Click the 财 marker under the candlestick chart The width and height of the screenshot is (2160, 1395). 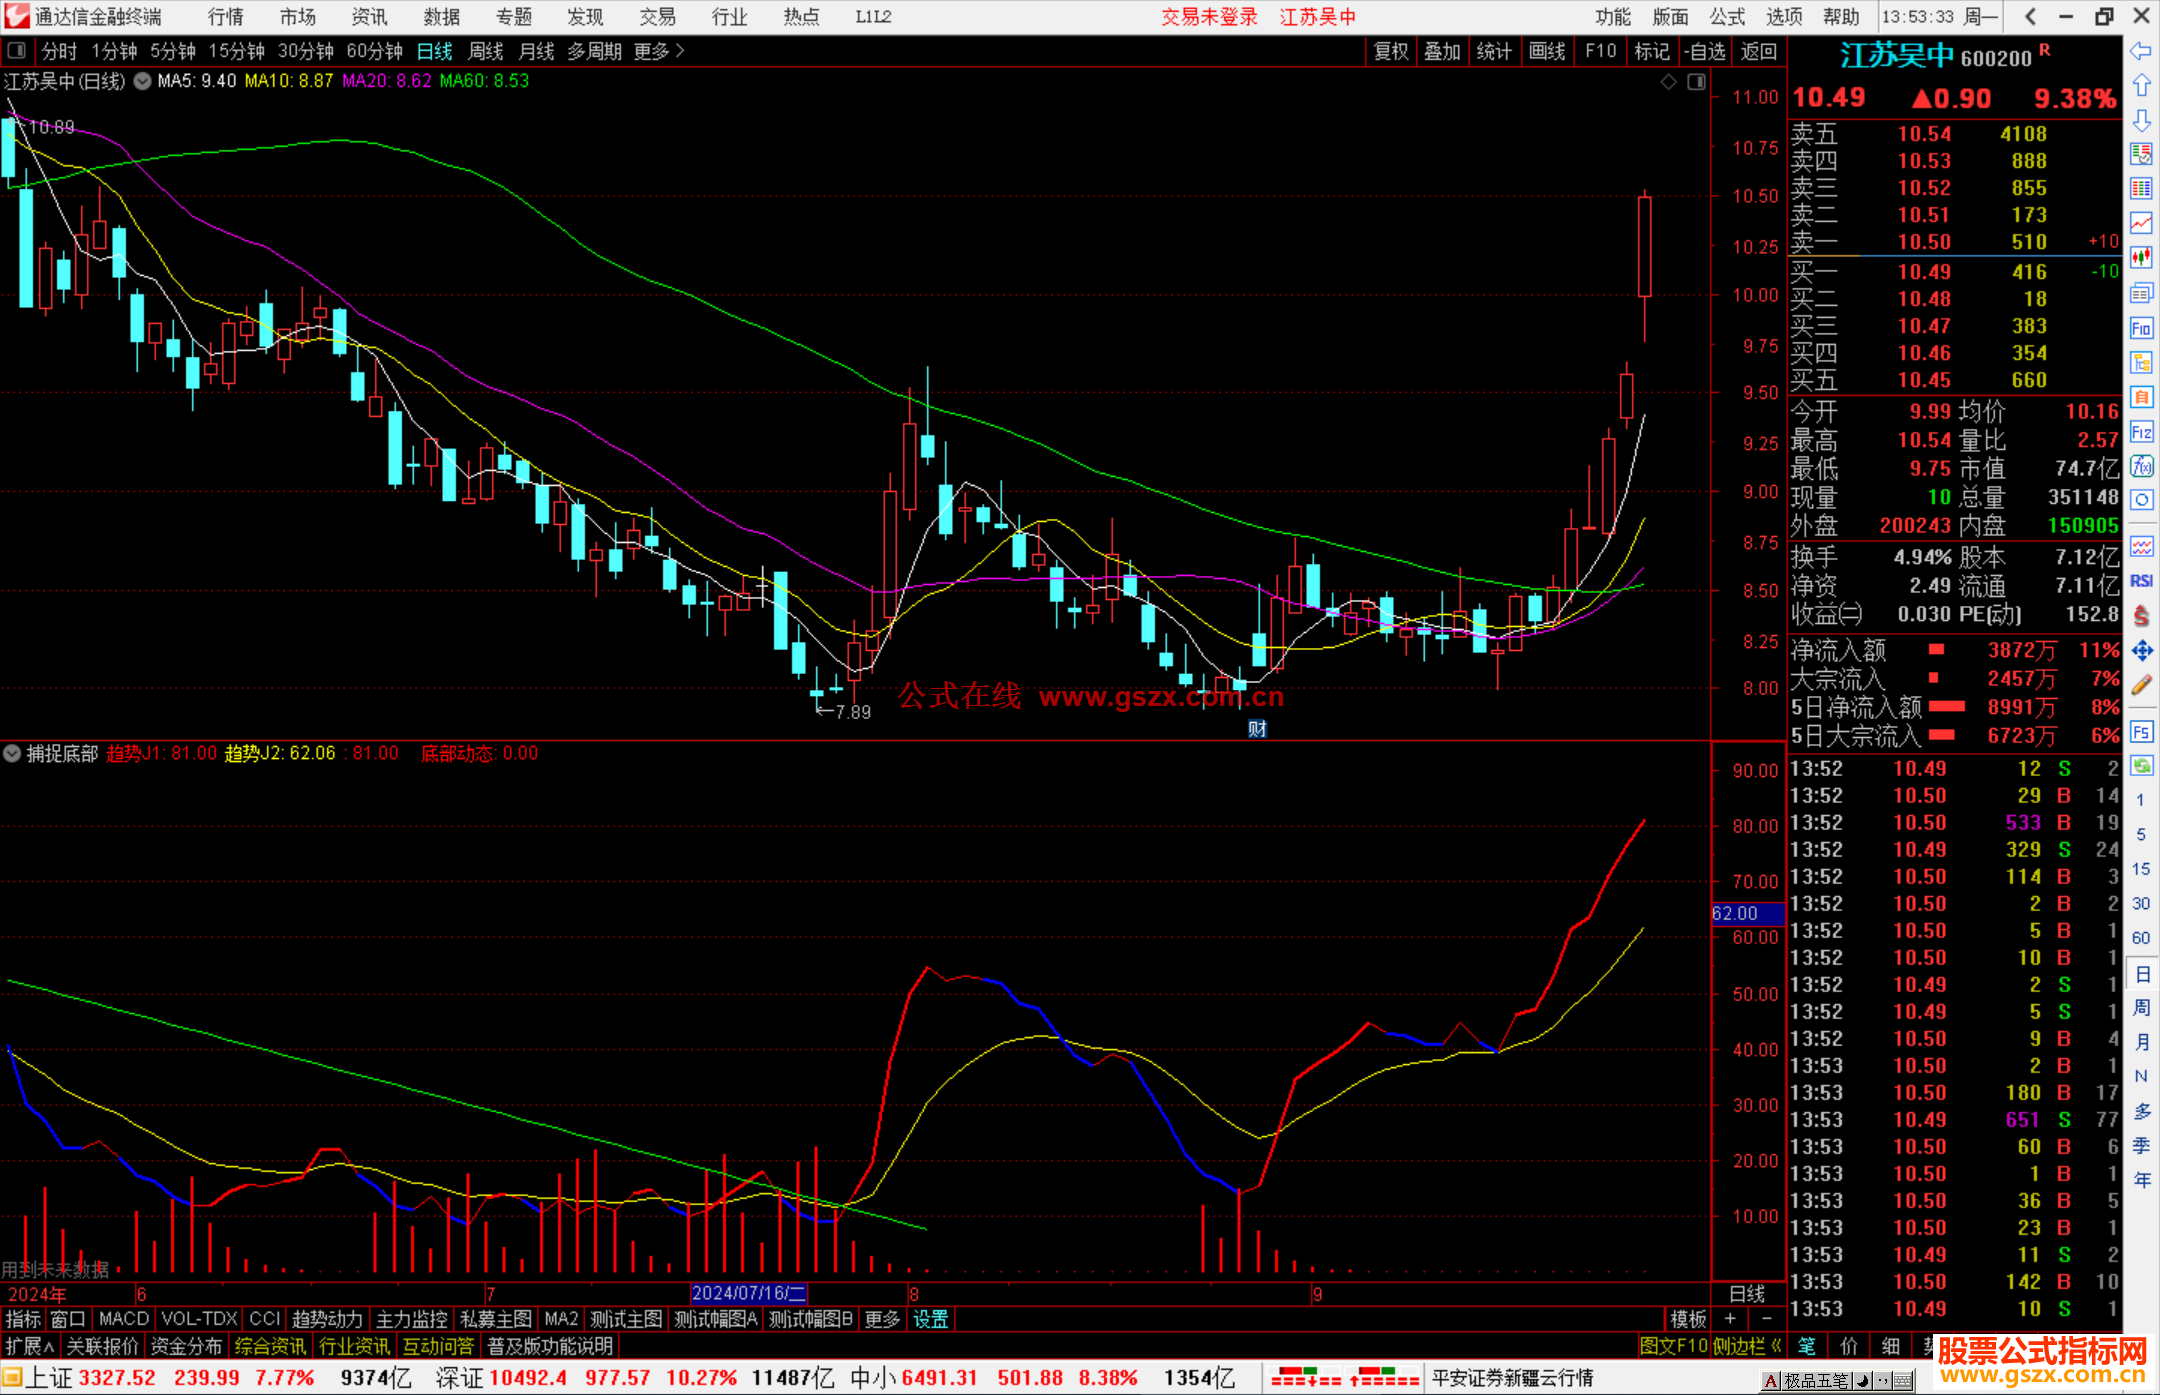(1257, 728)
